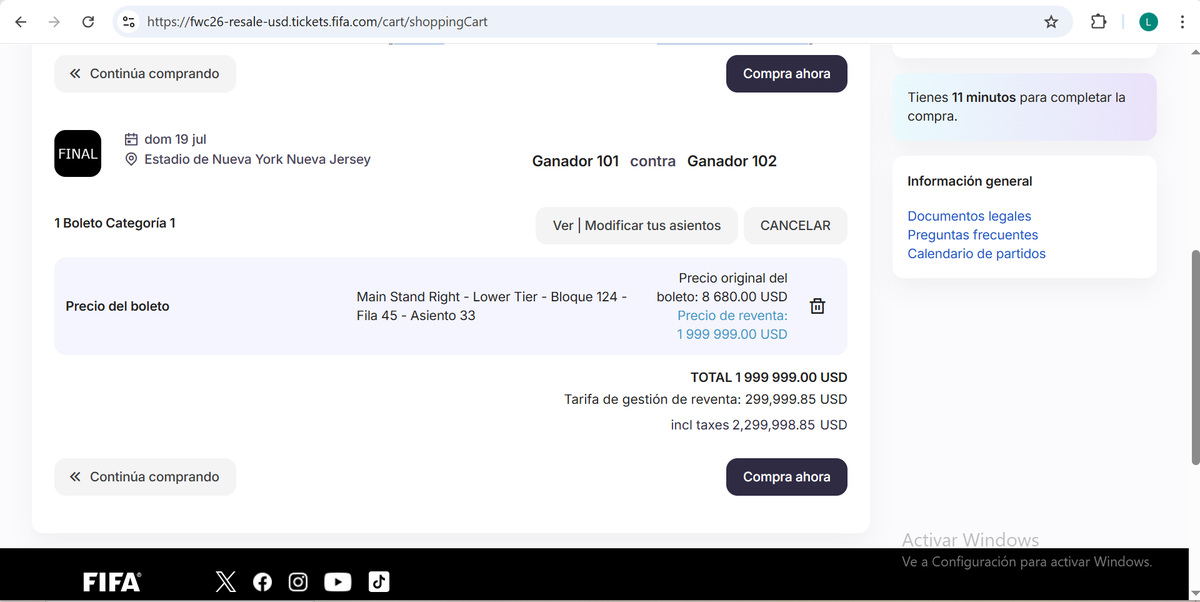Viewport: 1200px width, 602px height.
Task: Click the bottom Continúa comprando button
Action: tap(145, 477)
